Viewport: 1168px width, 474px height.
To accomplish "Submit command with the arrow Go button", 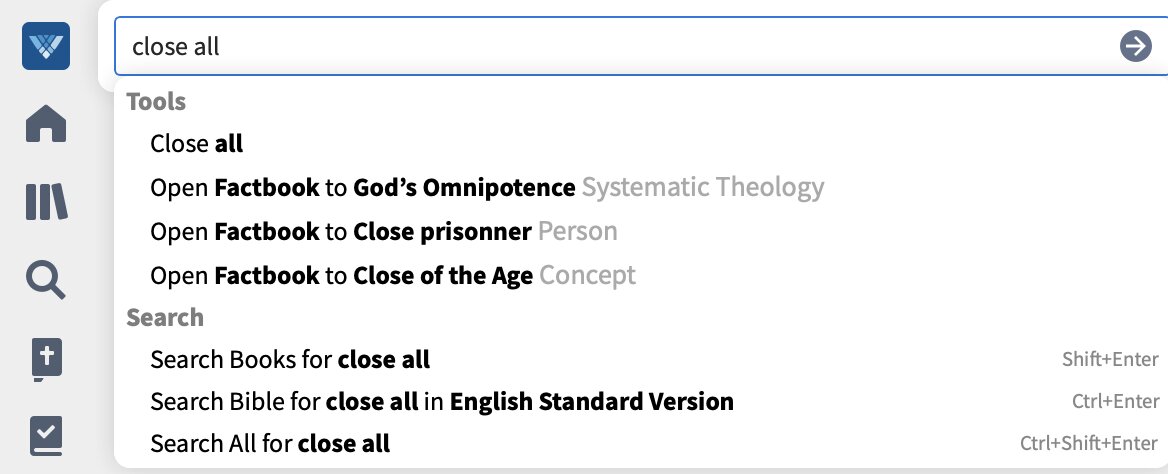I will click(x=1135, y=47).
